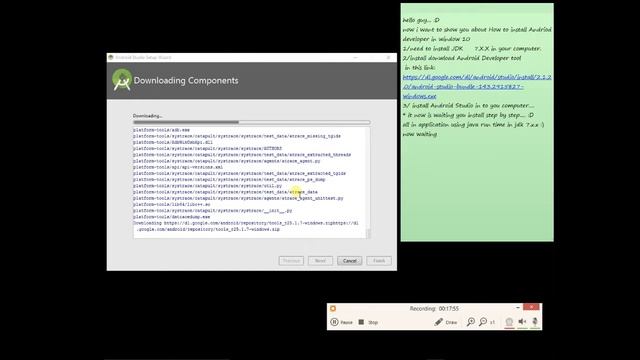Click the 'Downloading...' status label
This screenshot has width=640, height=360.
coord(147,116)
